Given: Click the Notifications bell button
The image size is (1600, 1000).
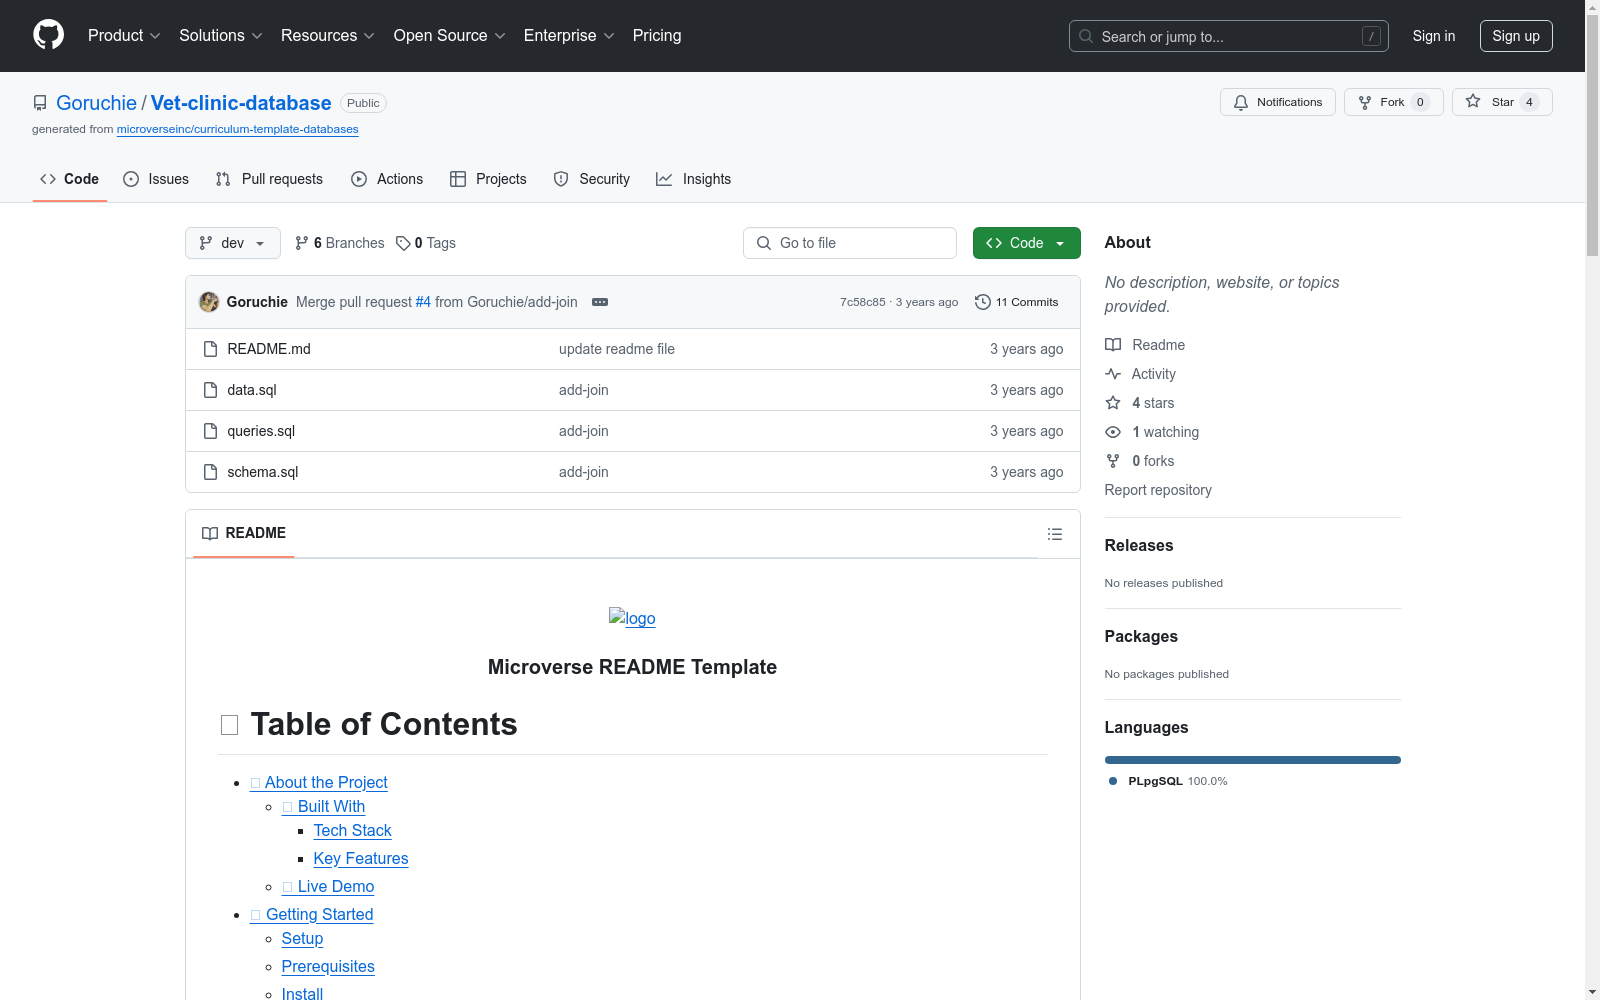Looking at the screenshot, I should [1277, 102].
